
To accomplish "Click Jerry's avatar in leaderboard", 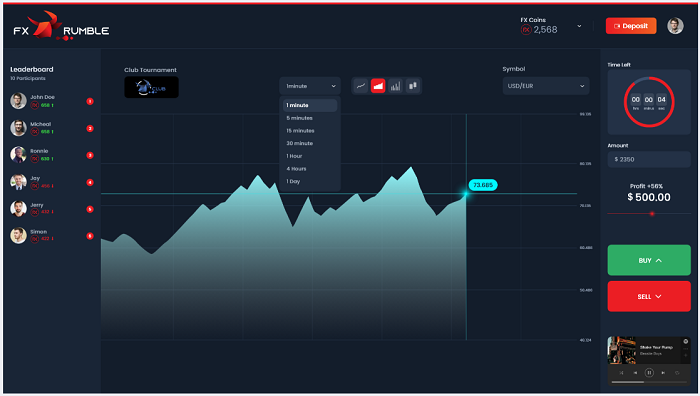I will pyautogui.click(x=18, y=208).
